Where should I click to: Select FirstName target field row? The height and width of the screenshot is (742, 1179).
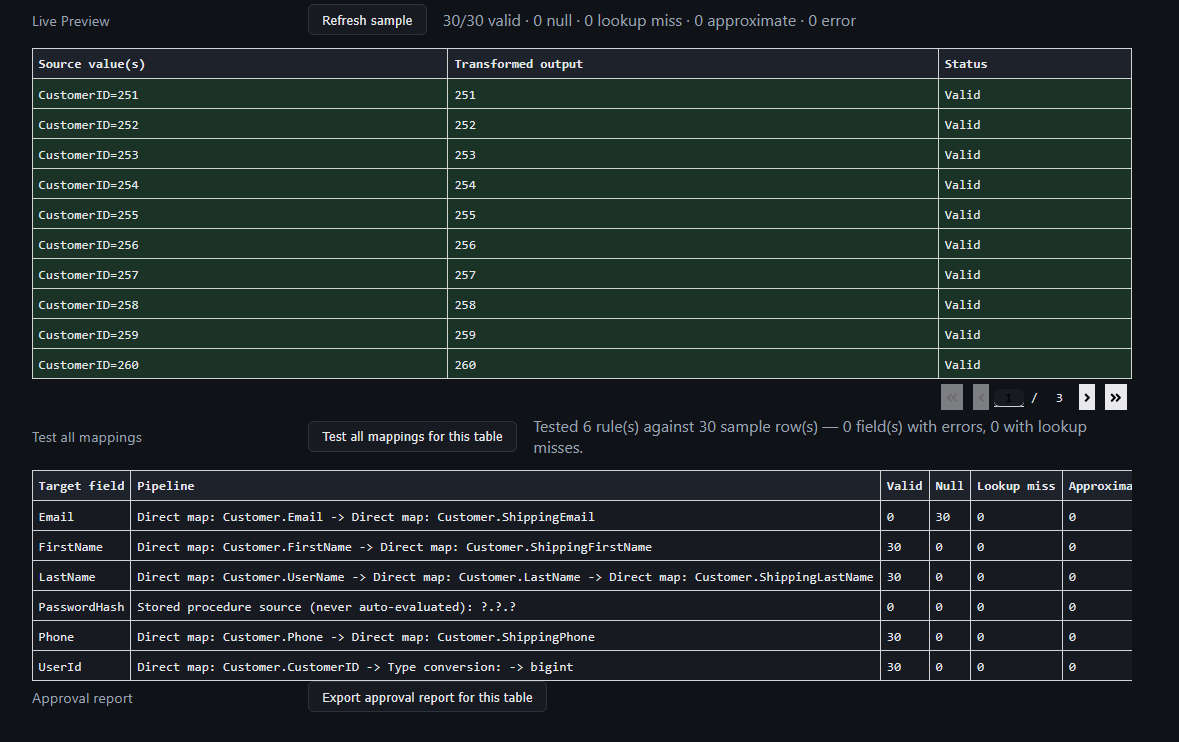coord(582,547)
